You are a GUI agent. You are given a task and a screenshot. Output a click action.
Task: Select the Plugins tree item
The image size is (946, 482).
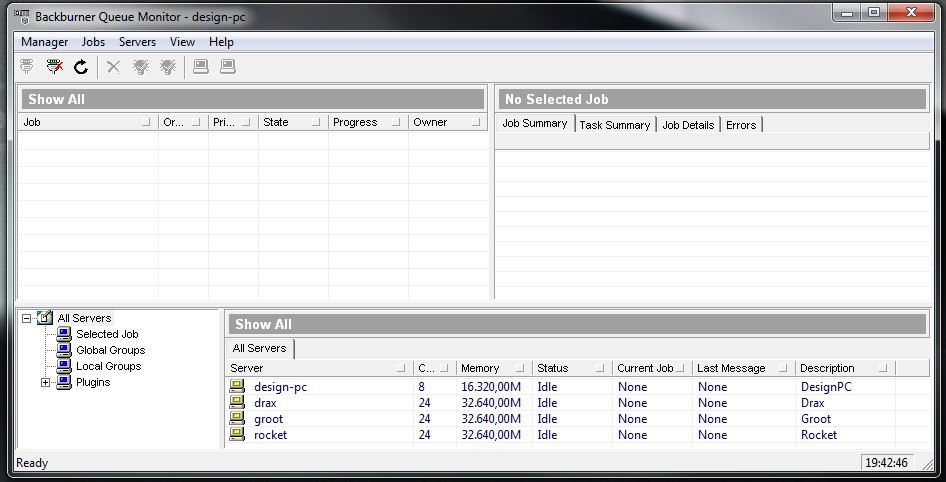[93, 382]
